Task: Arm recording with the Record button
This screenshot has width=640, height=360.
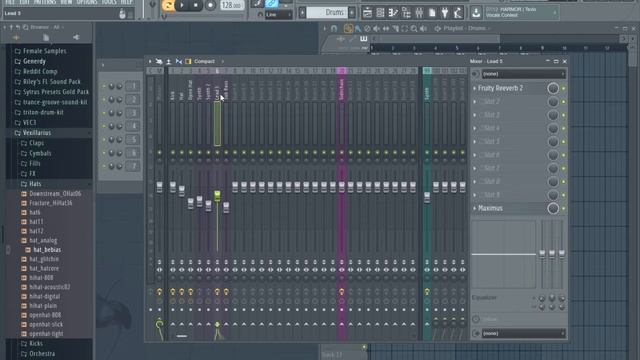Action: pos(210,5)
